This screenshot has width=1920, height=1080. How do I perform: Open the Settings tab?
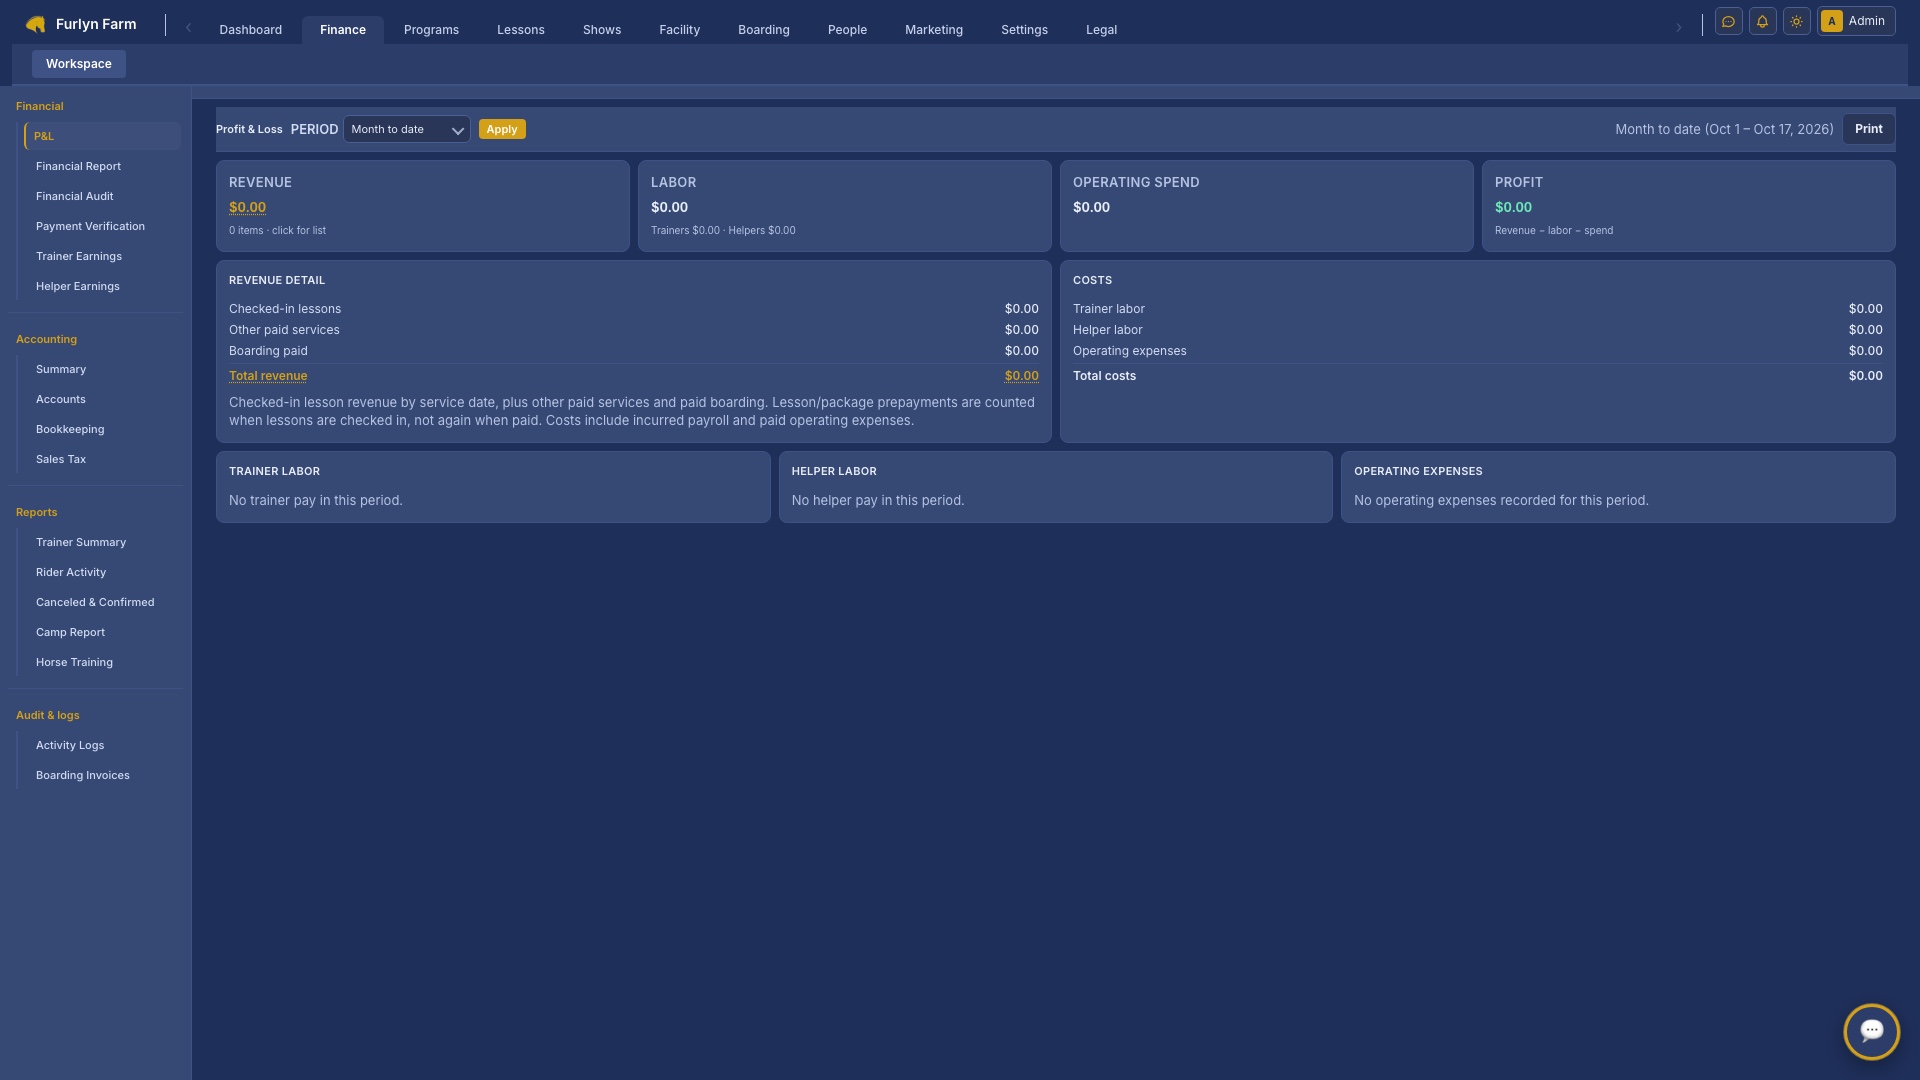pos(1024,30)
